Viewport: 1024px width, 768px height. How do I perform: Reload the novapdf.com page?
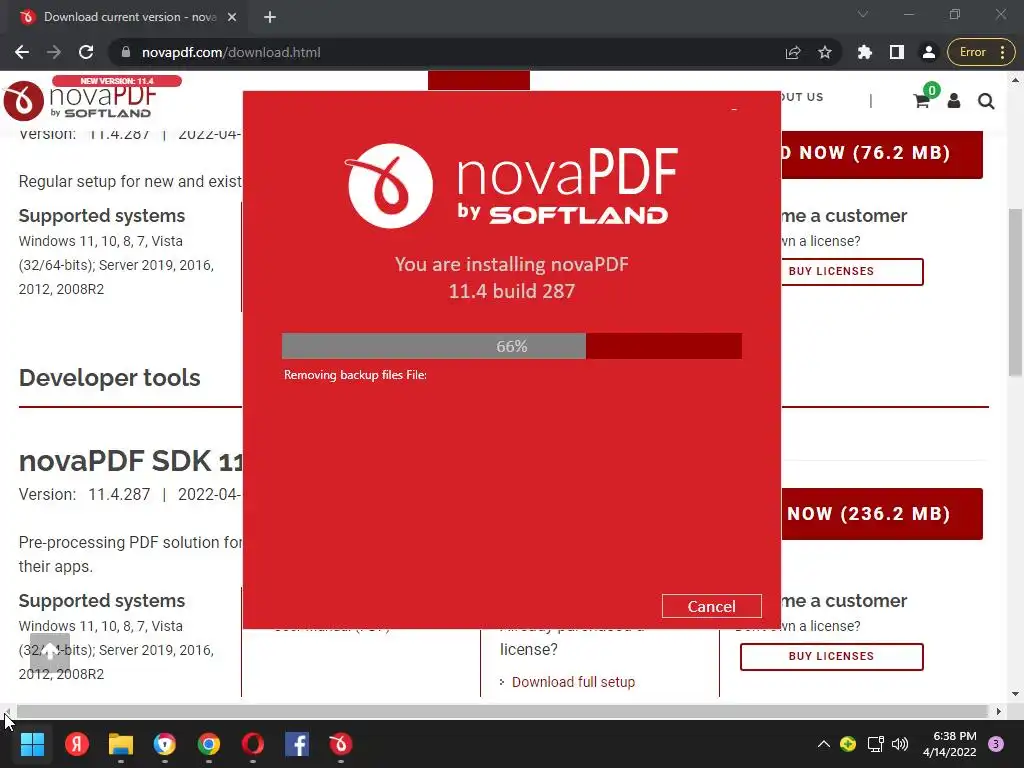(x=86, y=52)
